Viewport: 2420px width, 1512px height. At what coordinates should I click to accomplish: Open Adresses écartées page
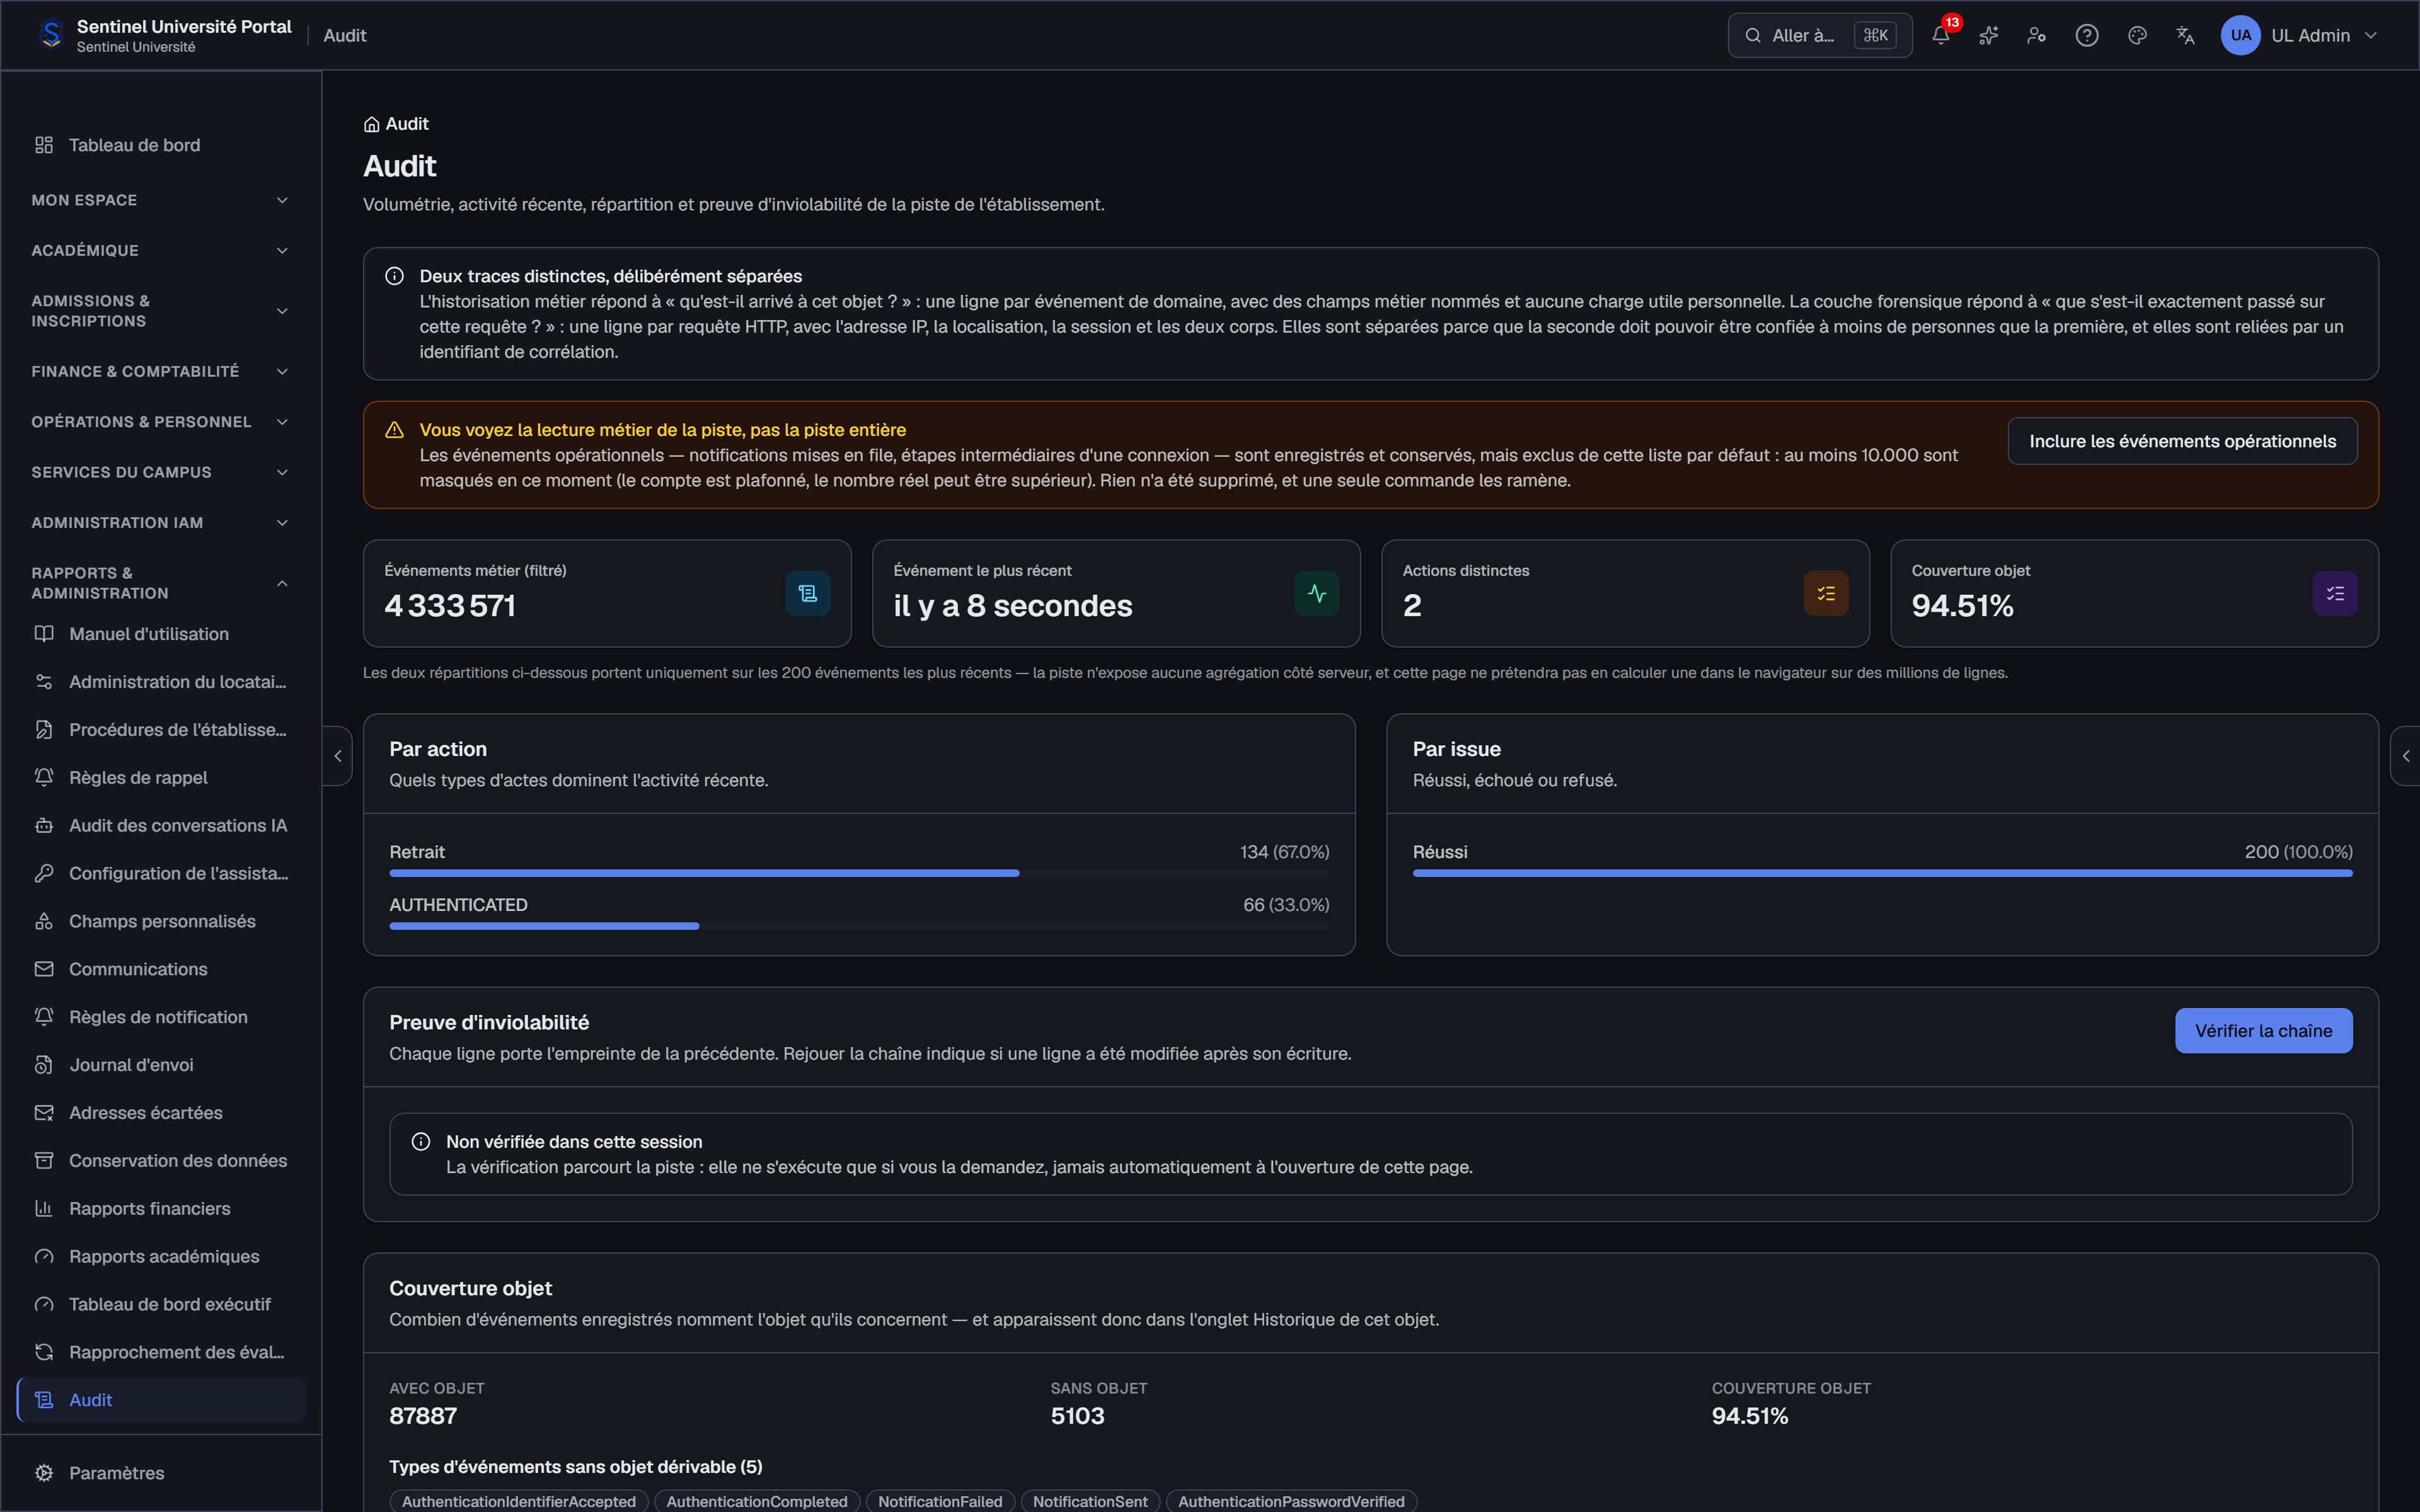tap(161, 1113)
